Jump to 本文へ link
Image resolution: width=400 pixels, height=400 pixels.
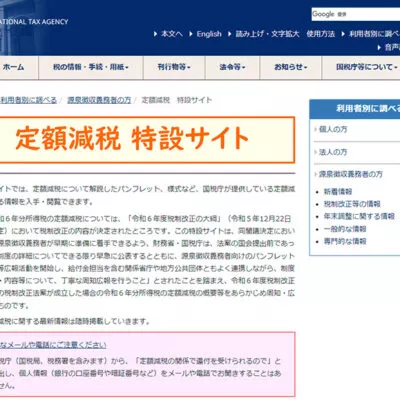172,34
